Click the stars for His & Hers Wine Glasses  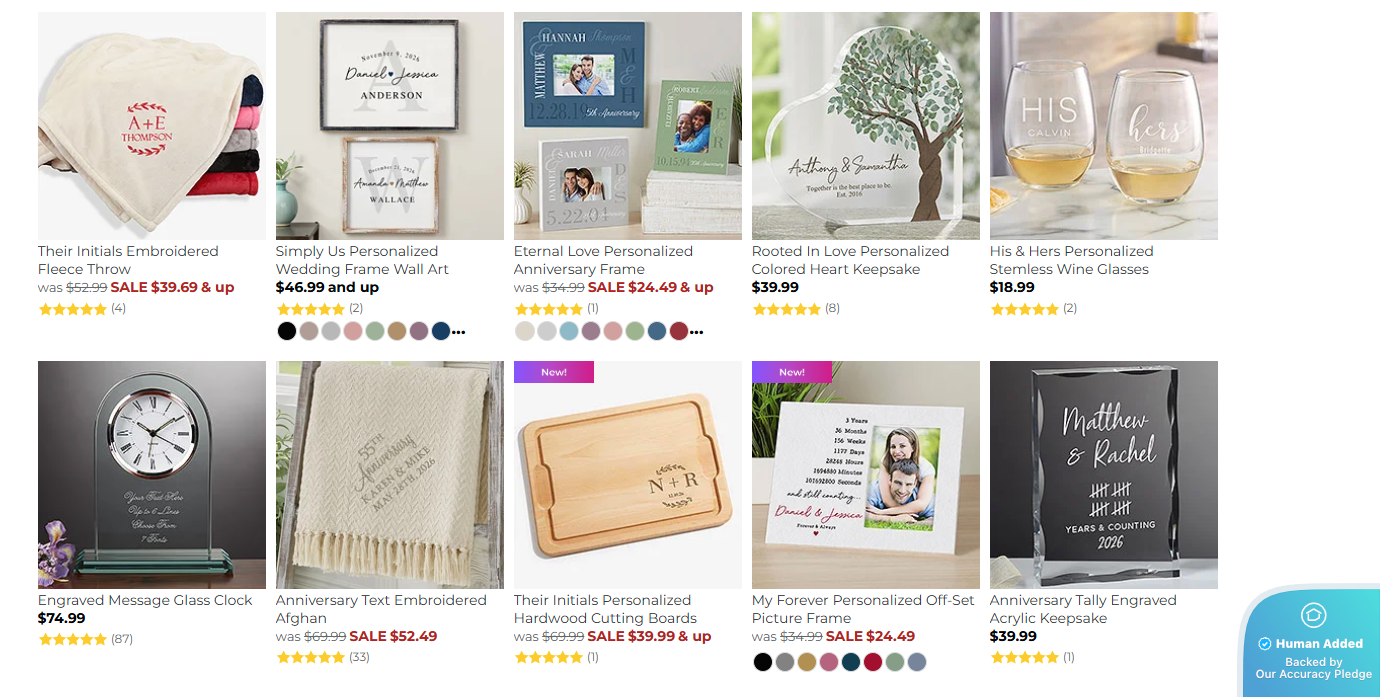click(1024, 309)
